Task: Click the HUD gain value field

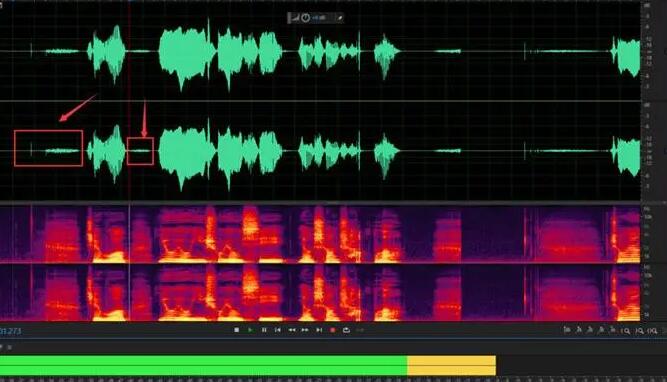Action: [x=319, y=18]
